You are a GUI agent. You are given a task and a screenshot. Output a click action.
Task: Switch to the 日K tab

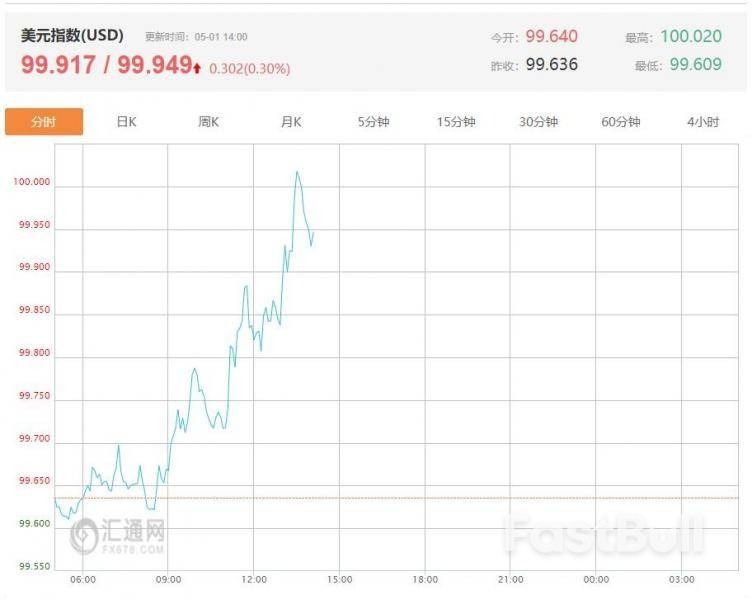126,122
